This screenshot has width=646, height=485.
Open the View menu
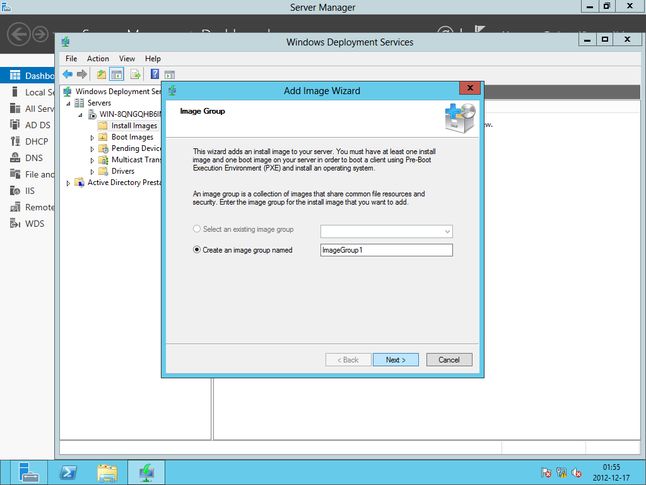(127, 59)
